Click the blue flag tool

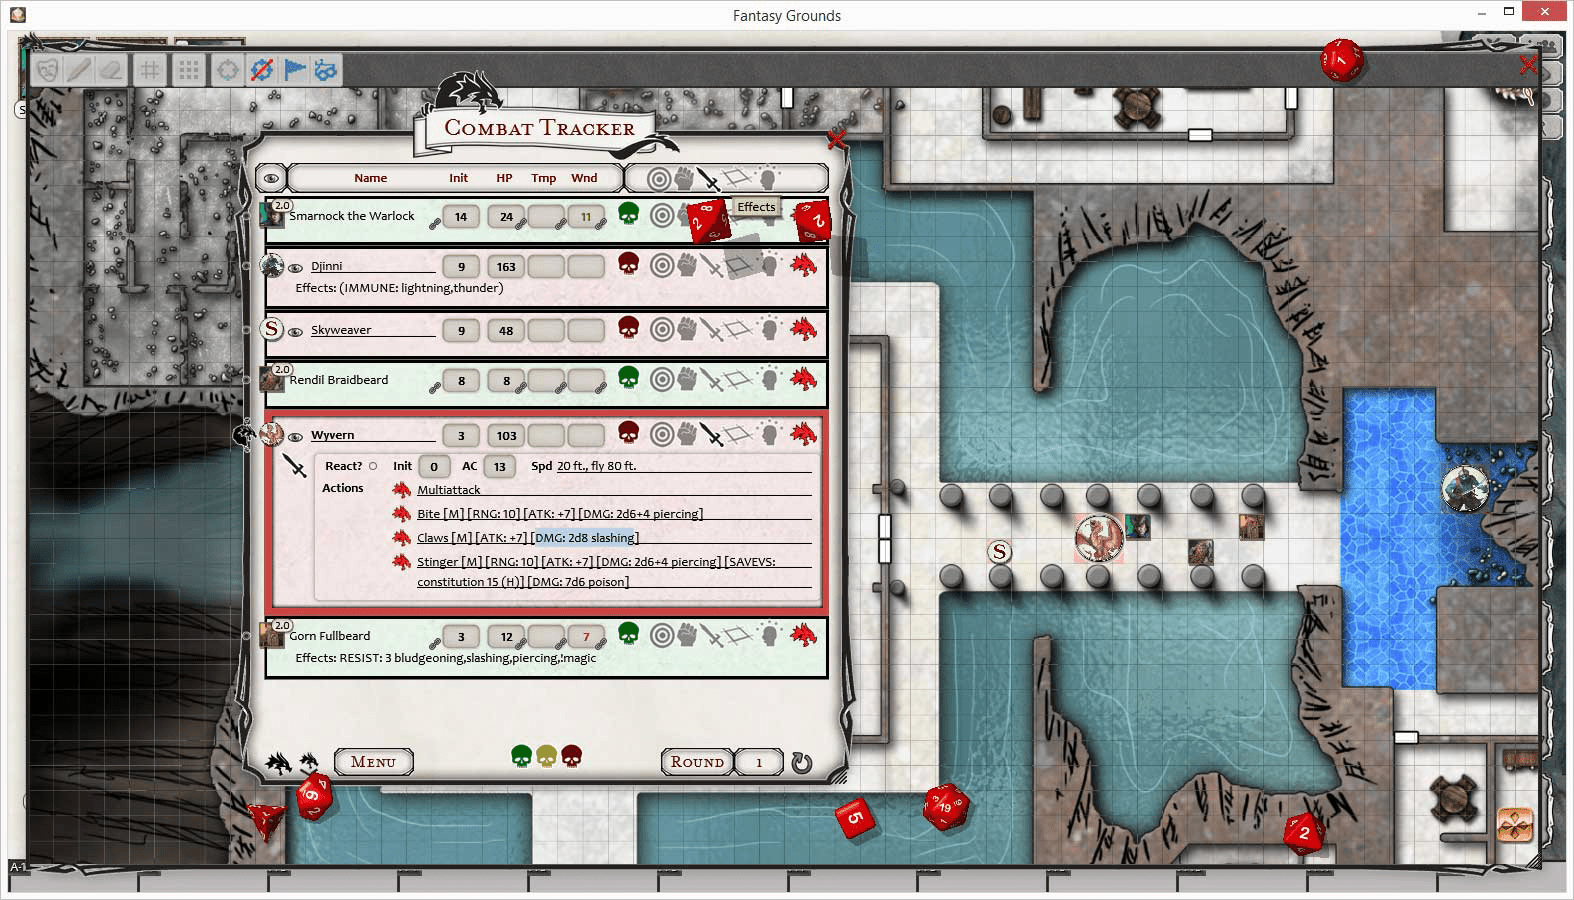tap(294, 70)
